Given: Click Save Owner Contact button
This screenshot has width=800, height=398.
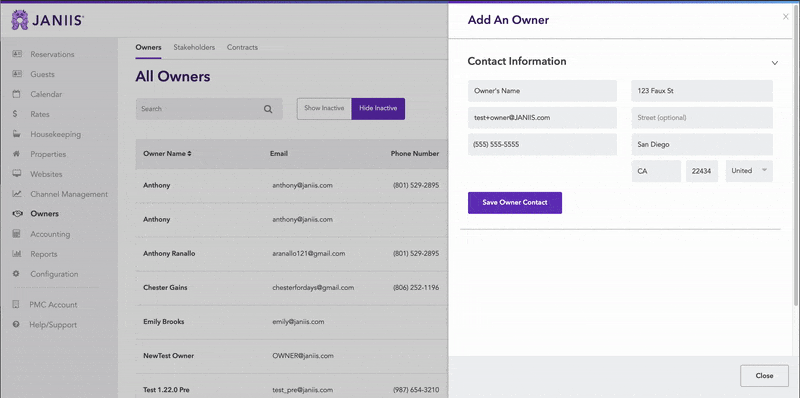Looking at the screenshot, I should (515, 203).
